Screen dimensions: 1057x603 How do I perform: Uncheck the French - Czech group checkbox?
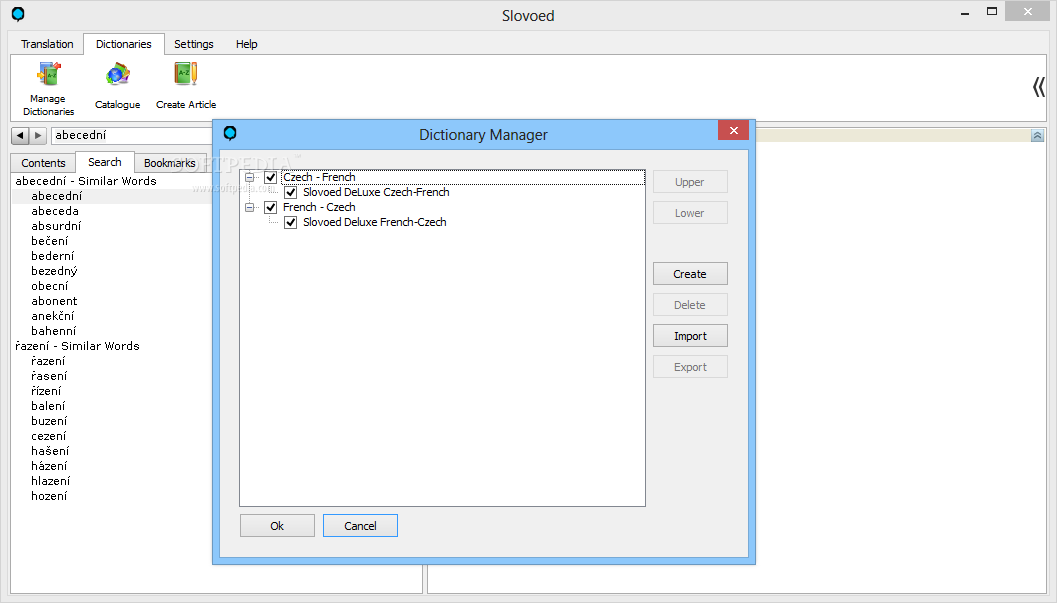270,208
